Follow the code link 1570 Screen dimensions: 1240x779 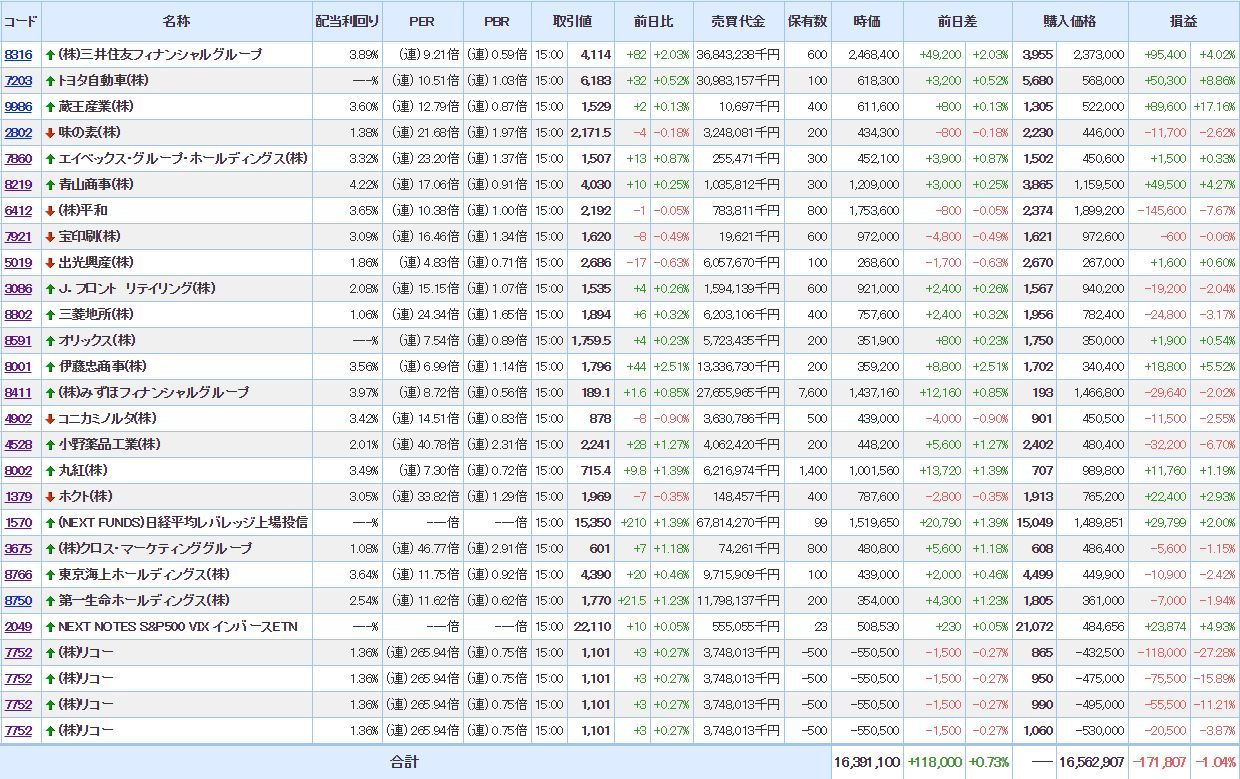tap(18, 522)
